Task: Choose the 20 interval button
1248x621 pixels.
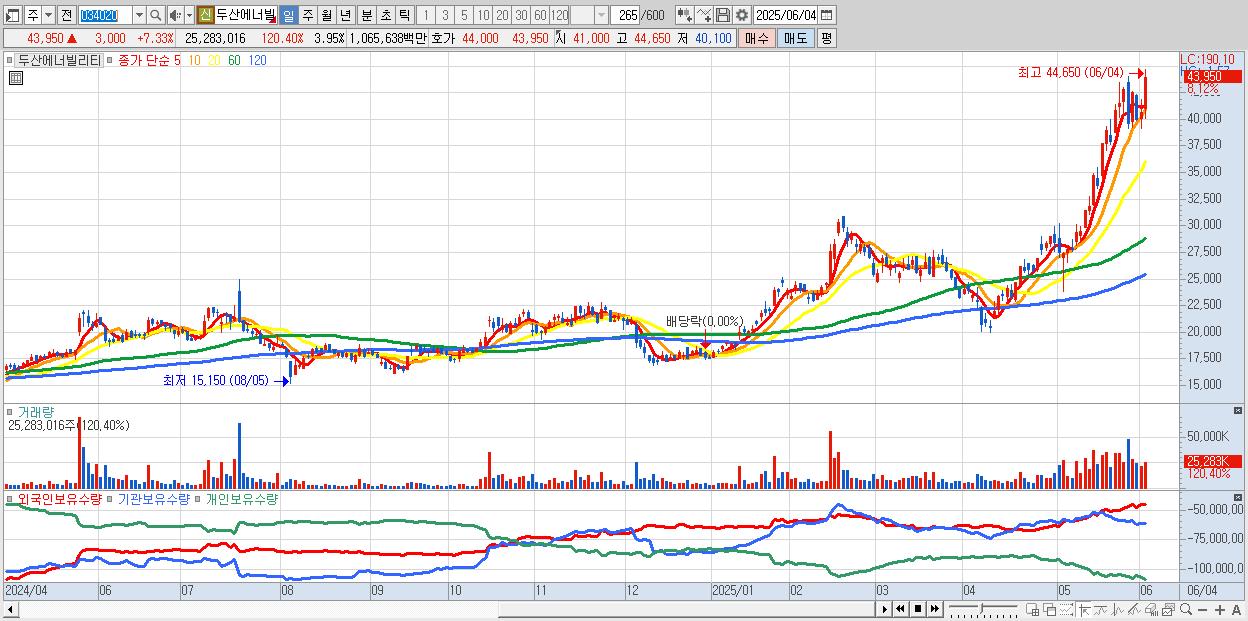Action: (x=502, y=15)
